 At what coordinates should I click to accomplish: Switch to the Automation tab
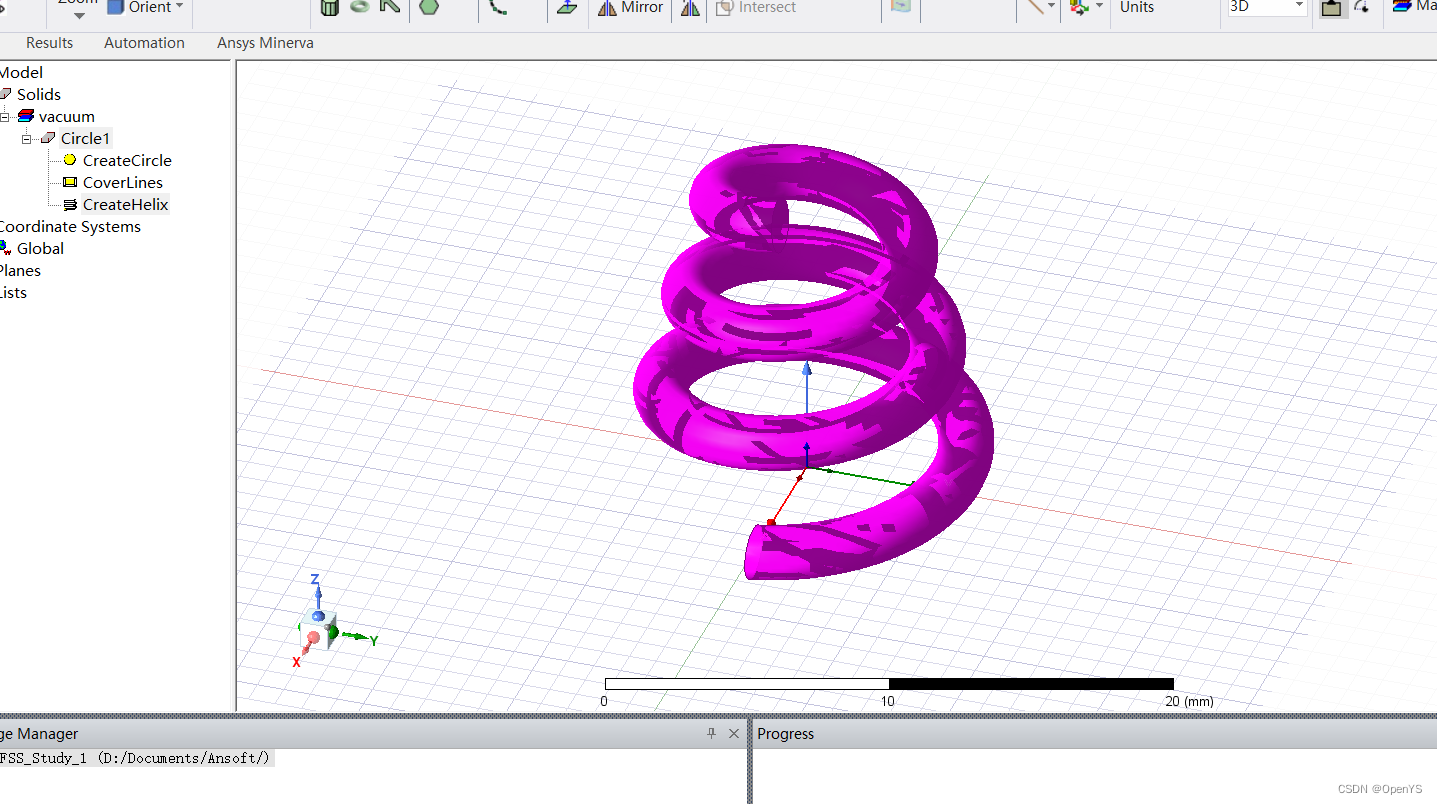(144, 43)
